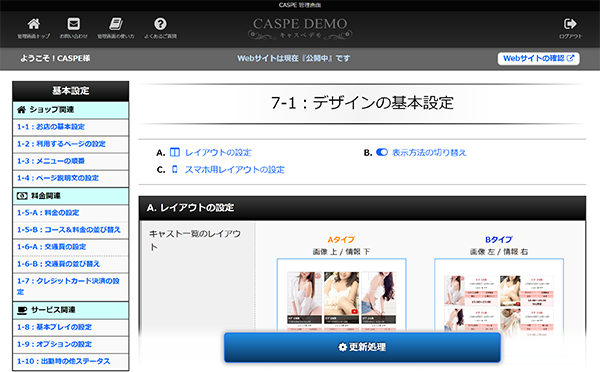Jump to レイアウトの設定 section link
Viewport: 600px width, 372px height.
pyautogui.click(x=218, y=152)
